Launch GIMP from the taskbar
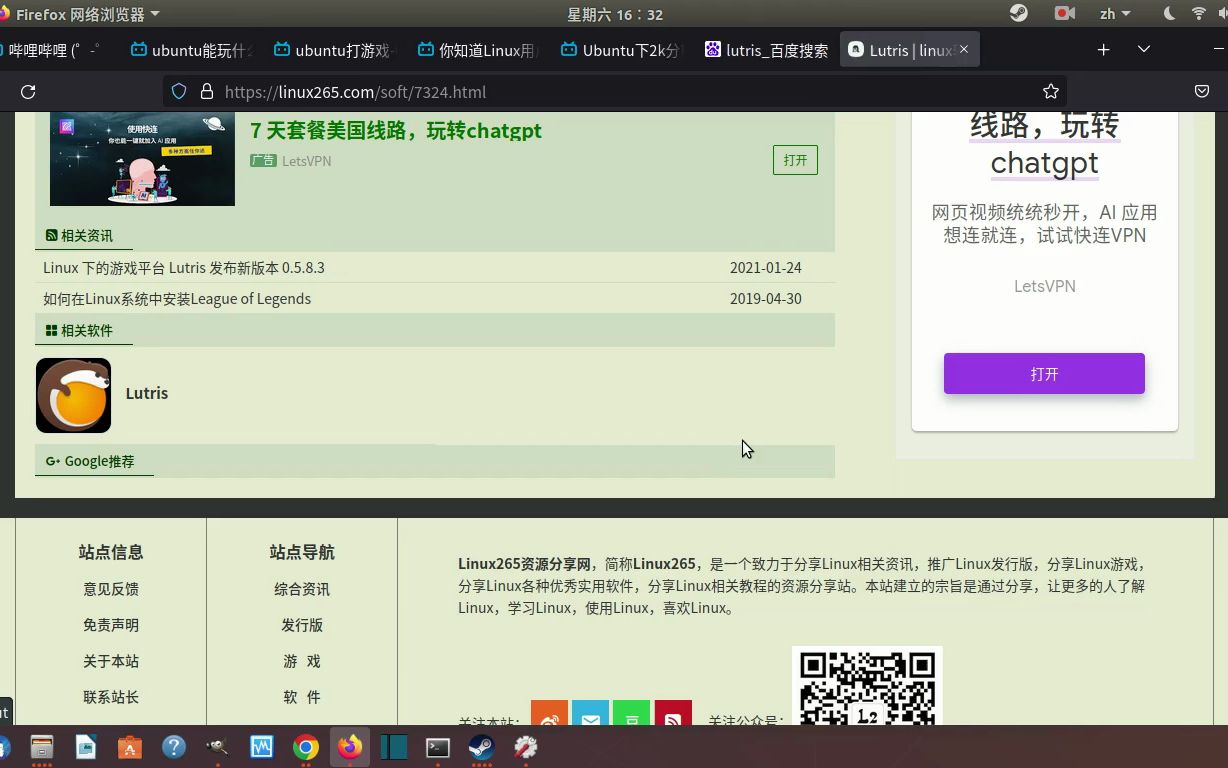Image resolution: width=1228 pixels, height=768 pixels. 217,747
